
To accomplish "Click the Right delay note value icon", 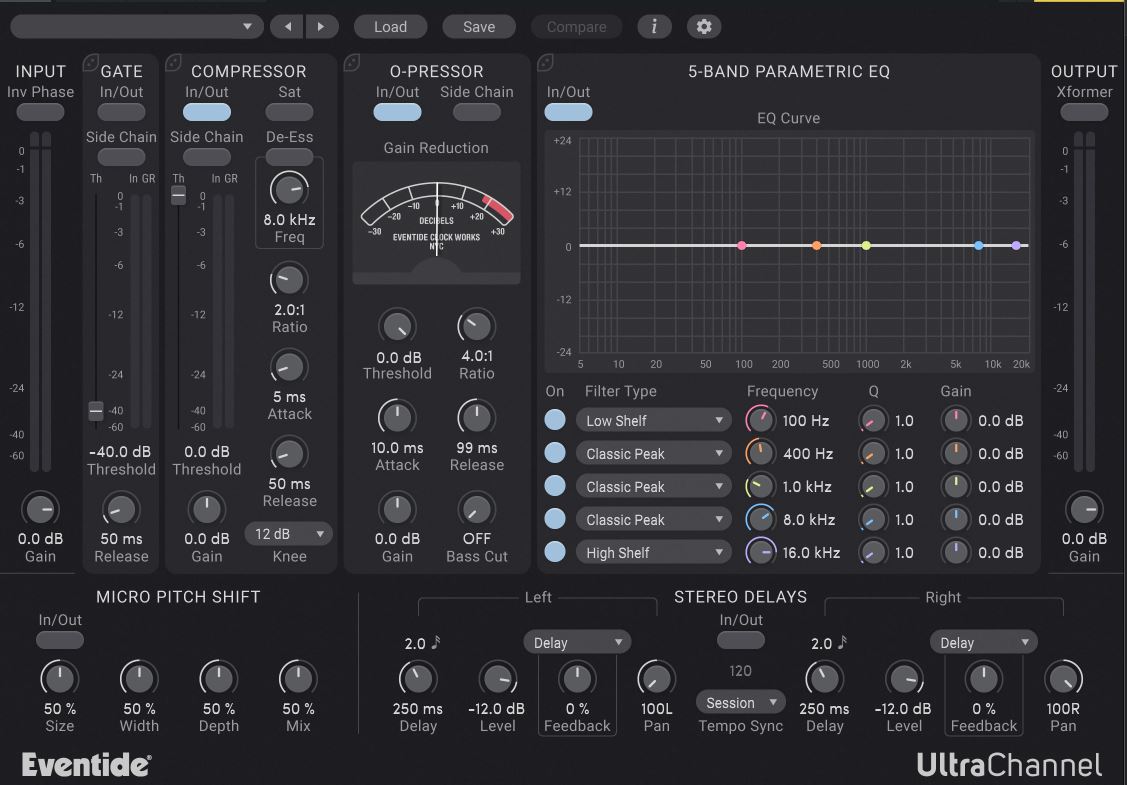I will pyautogui.click(x=842, y=643).
